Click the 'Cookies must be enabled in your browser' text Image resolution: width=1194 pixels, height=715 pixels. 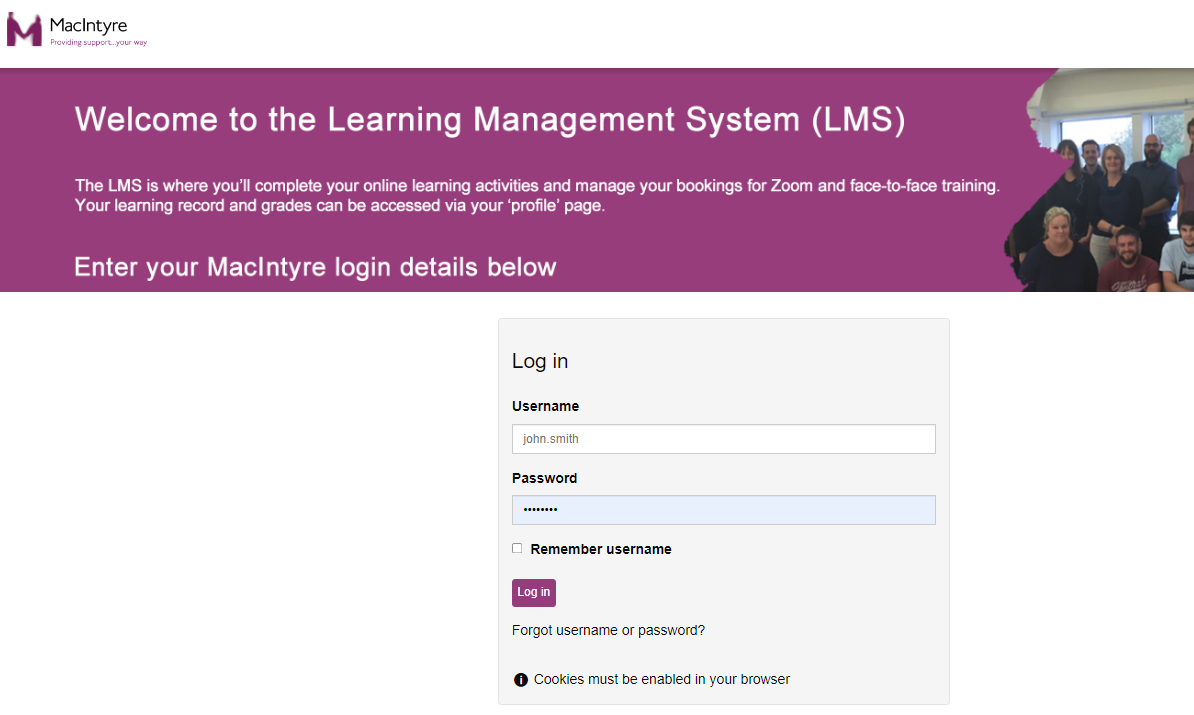click(x=662, y=679)
